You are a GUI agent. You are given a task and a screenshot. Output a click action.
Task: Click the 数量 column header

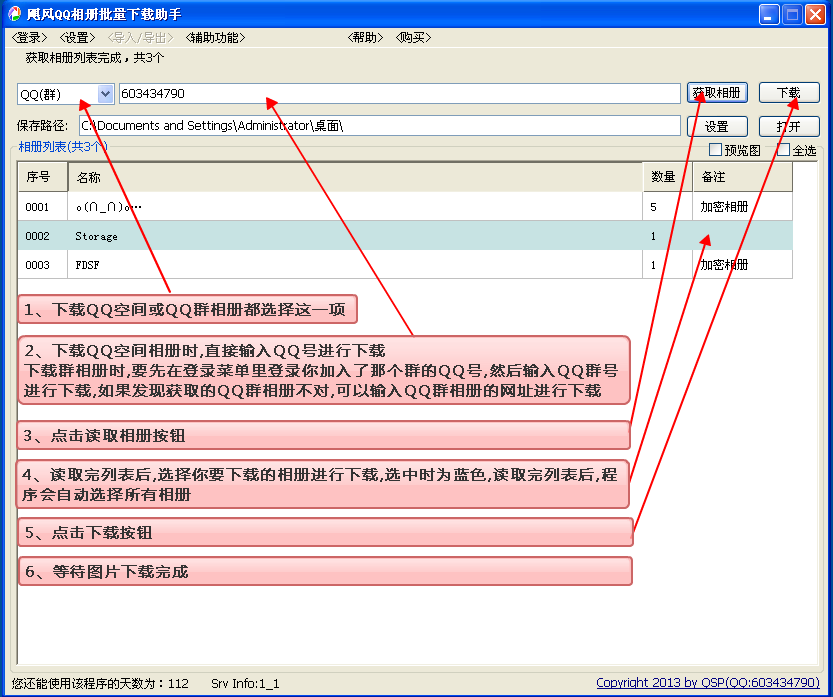pyautogui.click(x=667, y=177)
